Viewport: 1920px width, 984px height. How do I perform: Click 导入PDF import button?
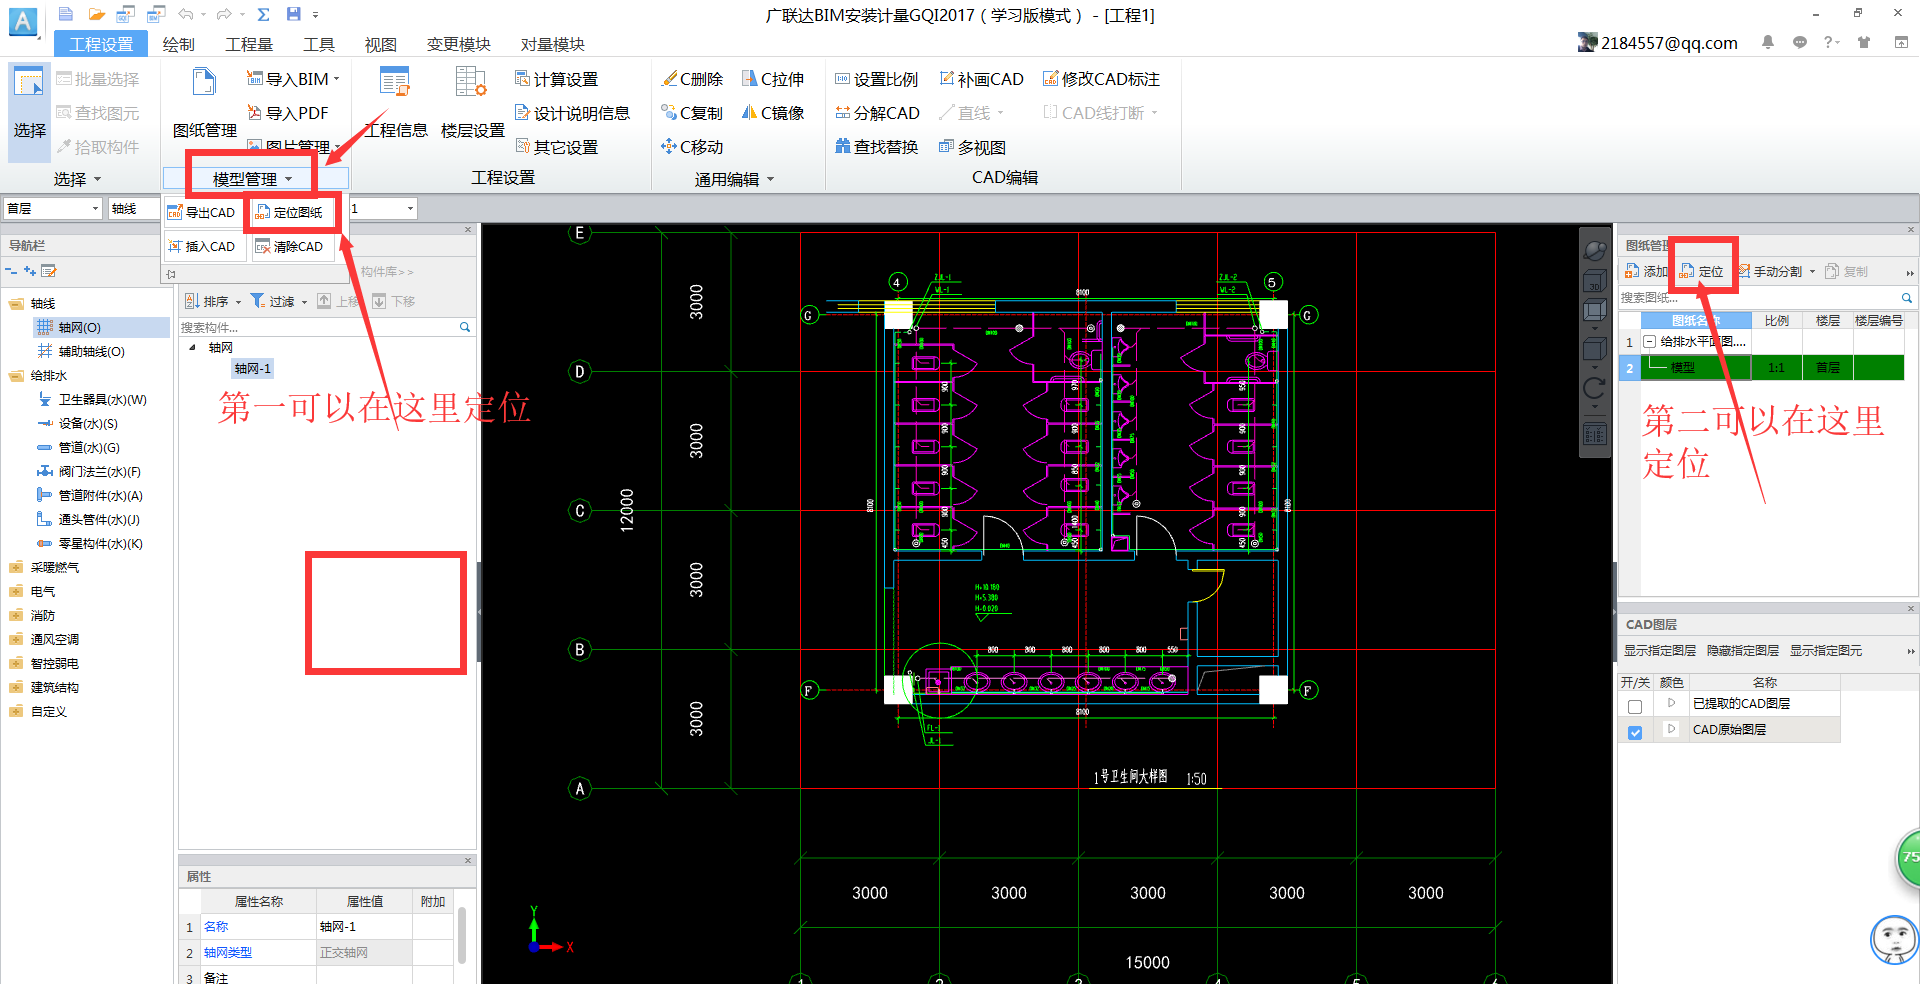[x=288, y=113]
